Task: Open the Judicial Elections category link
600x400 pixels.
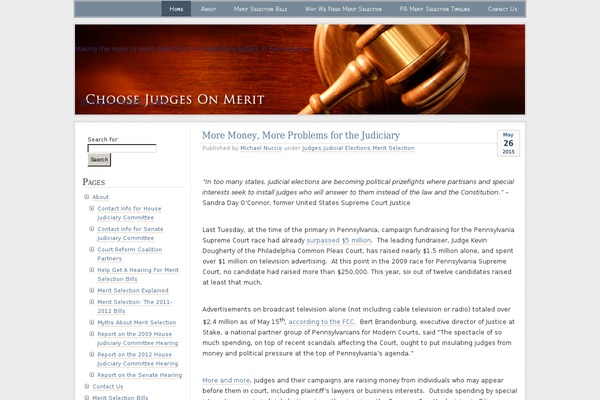Action: pos(347,148)
